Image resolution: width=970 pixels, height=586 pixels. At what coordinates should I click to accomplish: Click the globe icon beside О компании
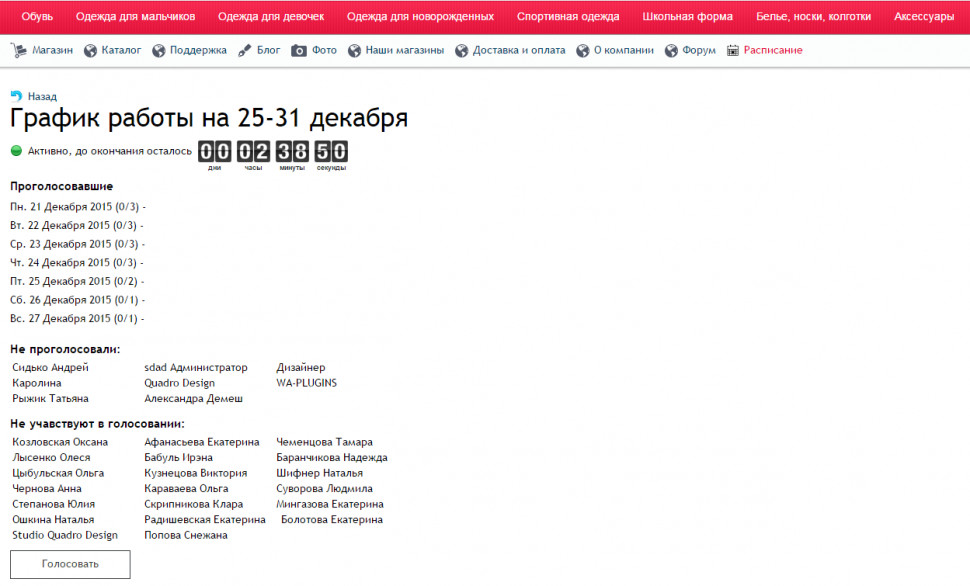[x=583, y=51]
